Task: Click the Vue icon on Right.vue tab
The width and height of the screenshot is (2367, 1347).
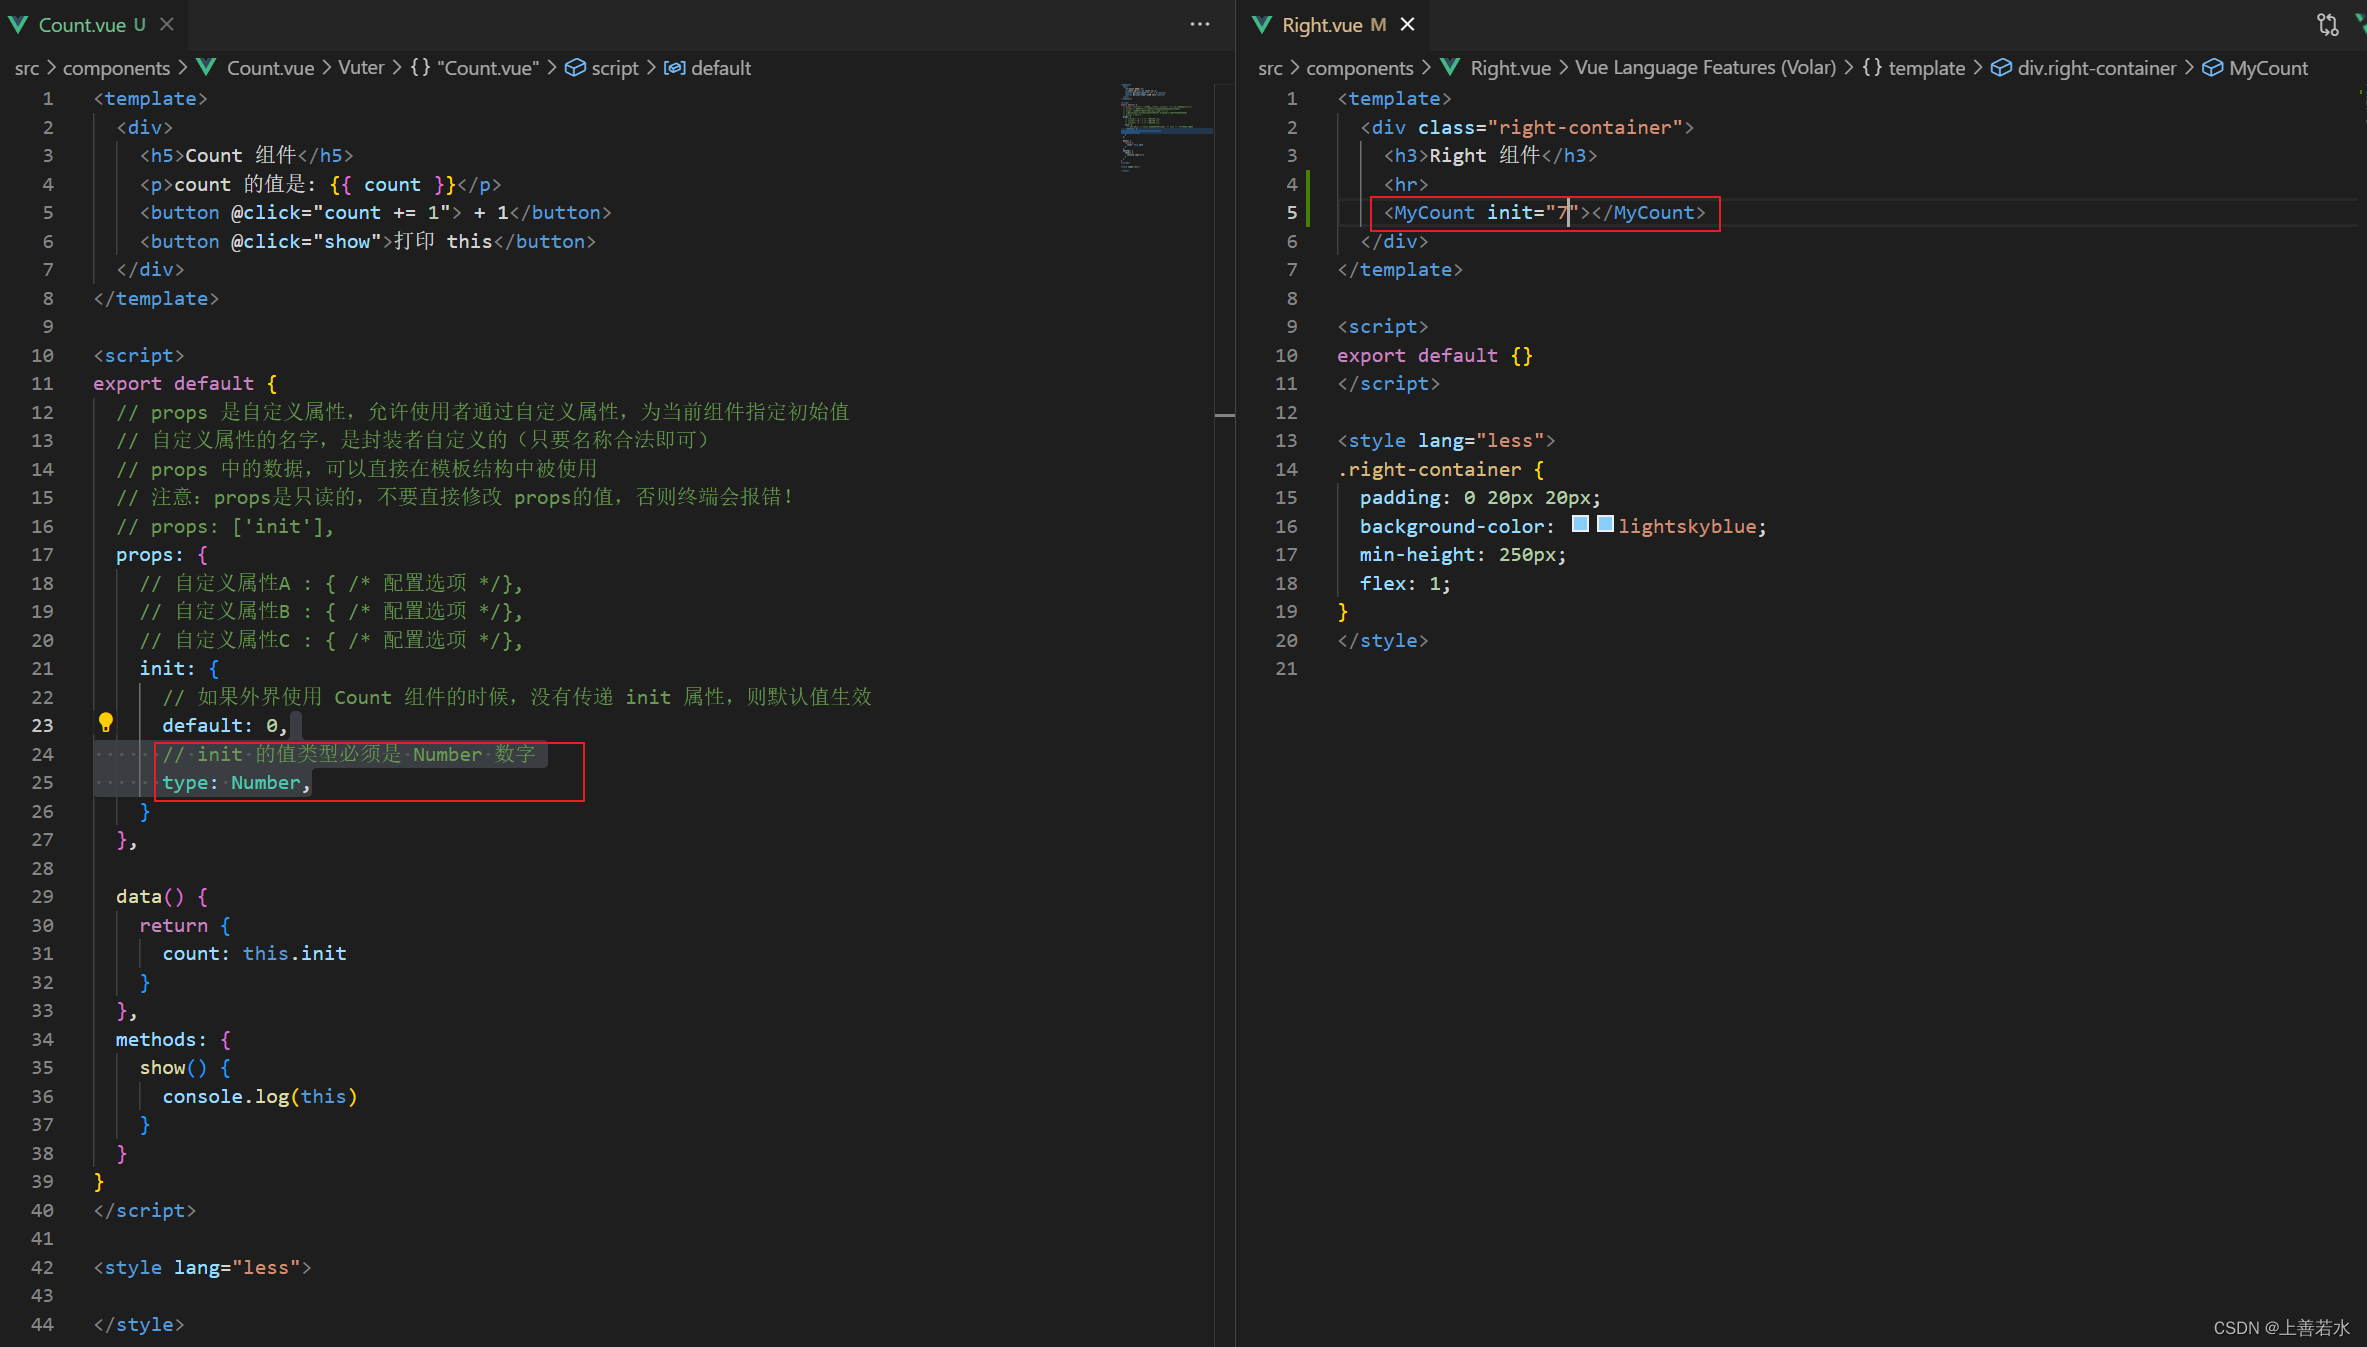Action: [1262, 24]
